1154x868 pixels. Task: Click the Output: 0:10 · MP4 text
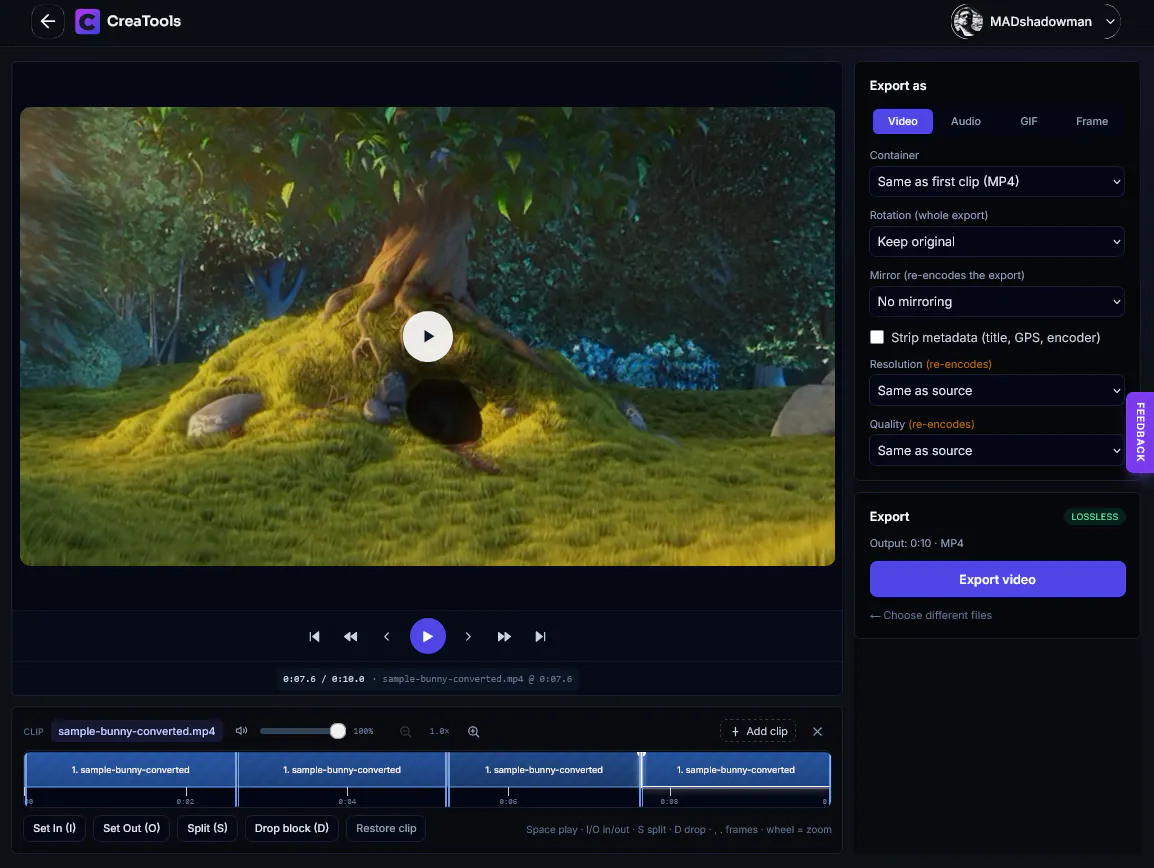[x=916, y=543]
